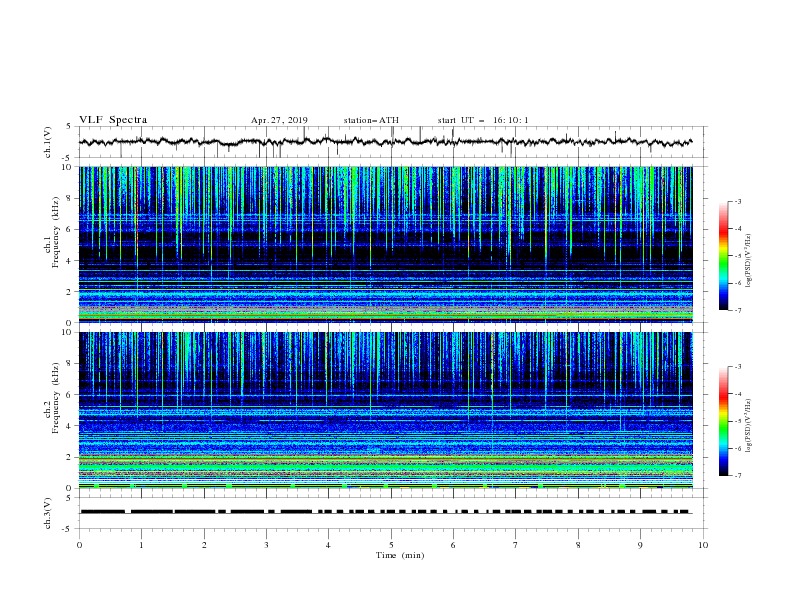Select the "start UT = 16:10:1" header text
The image size is (792, 612).
483,120
